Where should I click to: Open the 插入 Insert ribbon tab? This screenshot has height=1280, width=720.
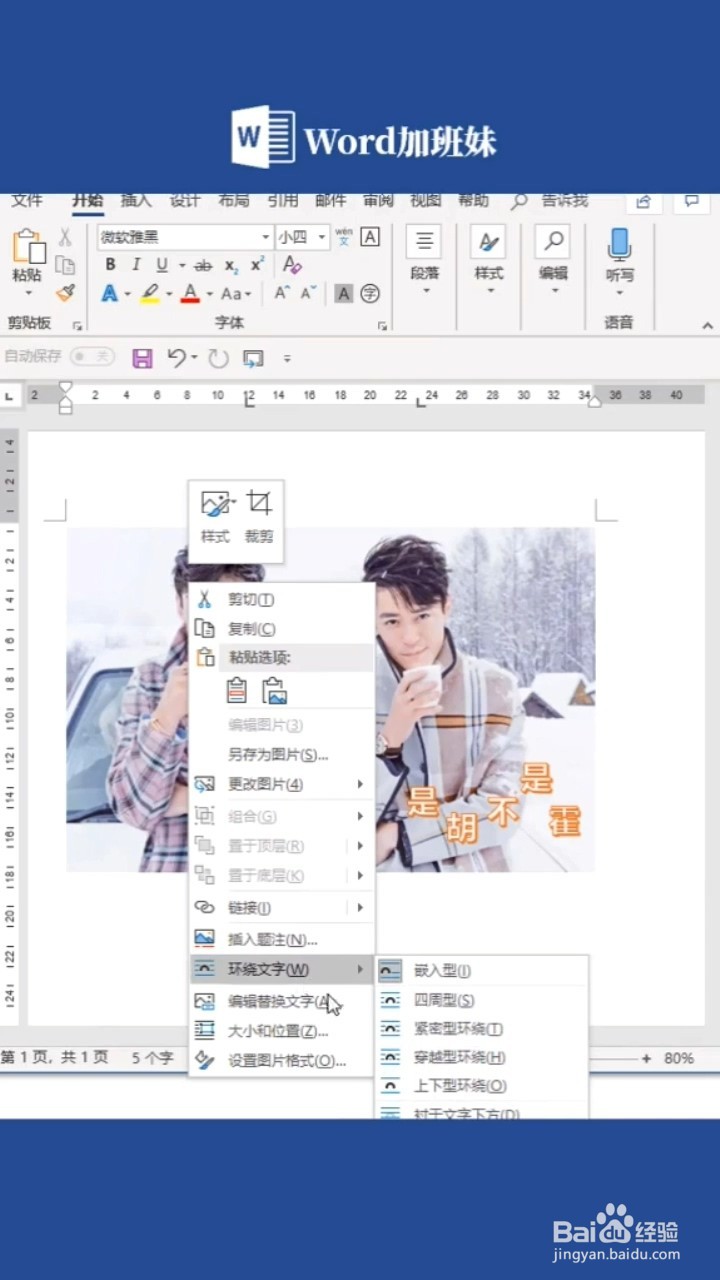(136, 200)
